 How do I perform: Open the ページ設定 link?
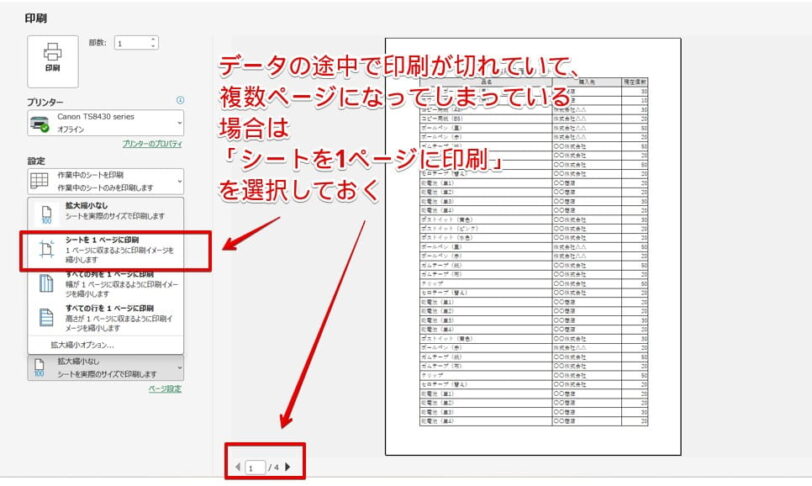(165, 389)
